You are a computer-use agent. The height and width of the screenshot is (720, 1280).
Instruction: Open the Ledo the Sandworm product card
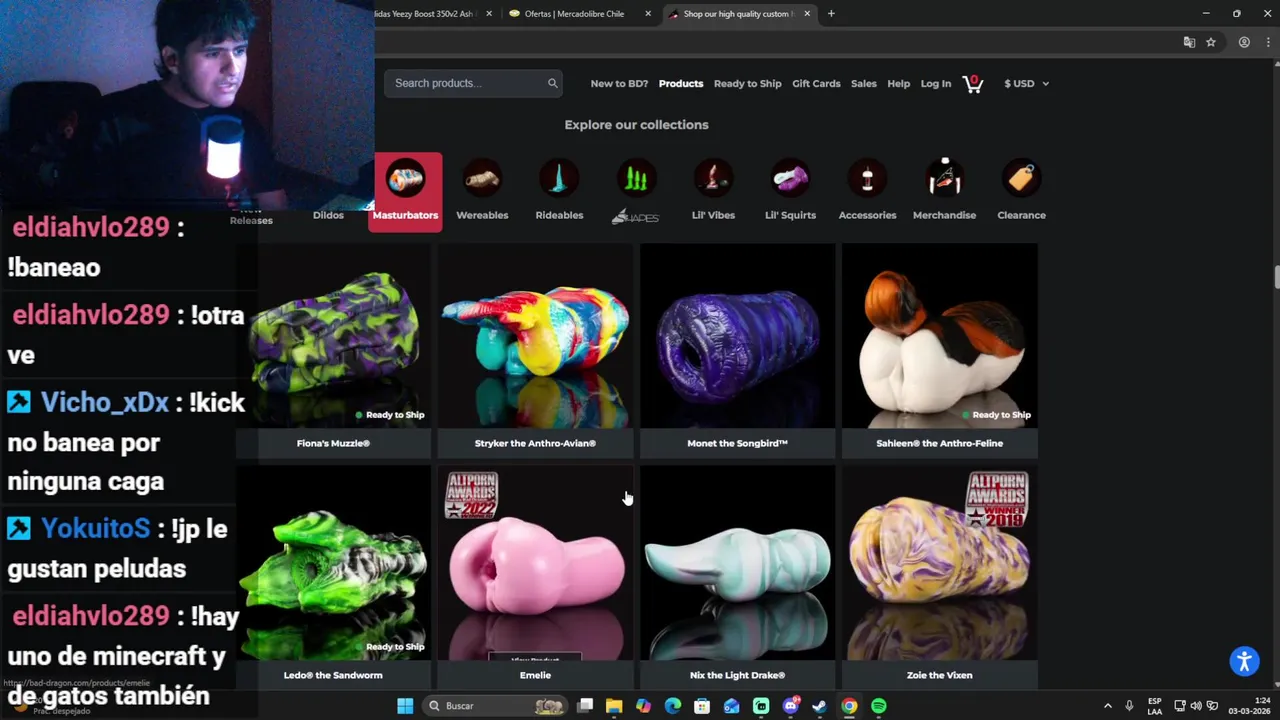333,577
